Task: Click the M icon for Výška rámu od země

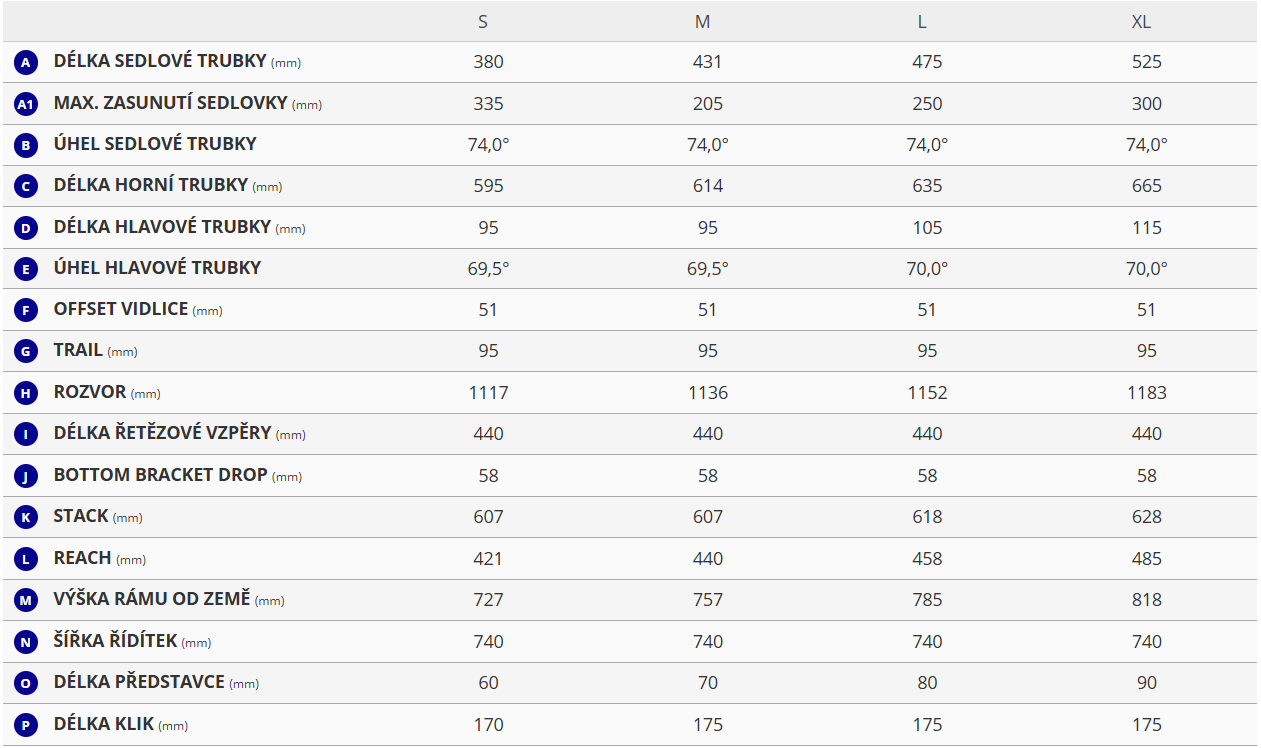Action: coord(26,600)
